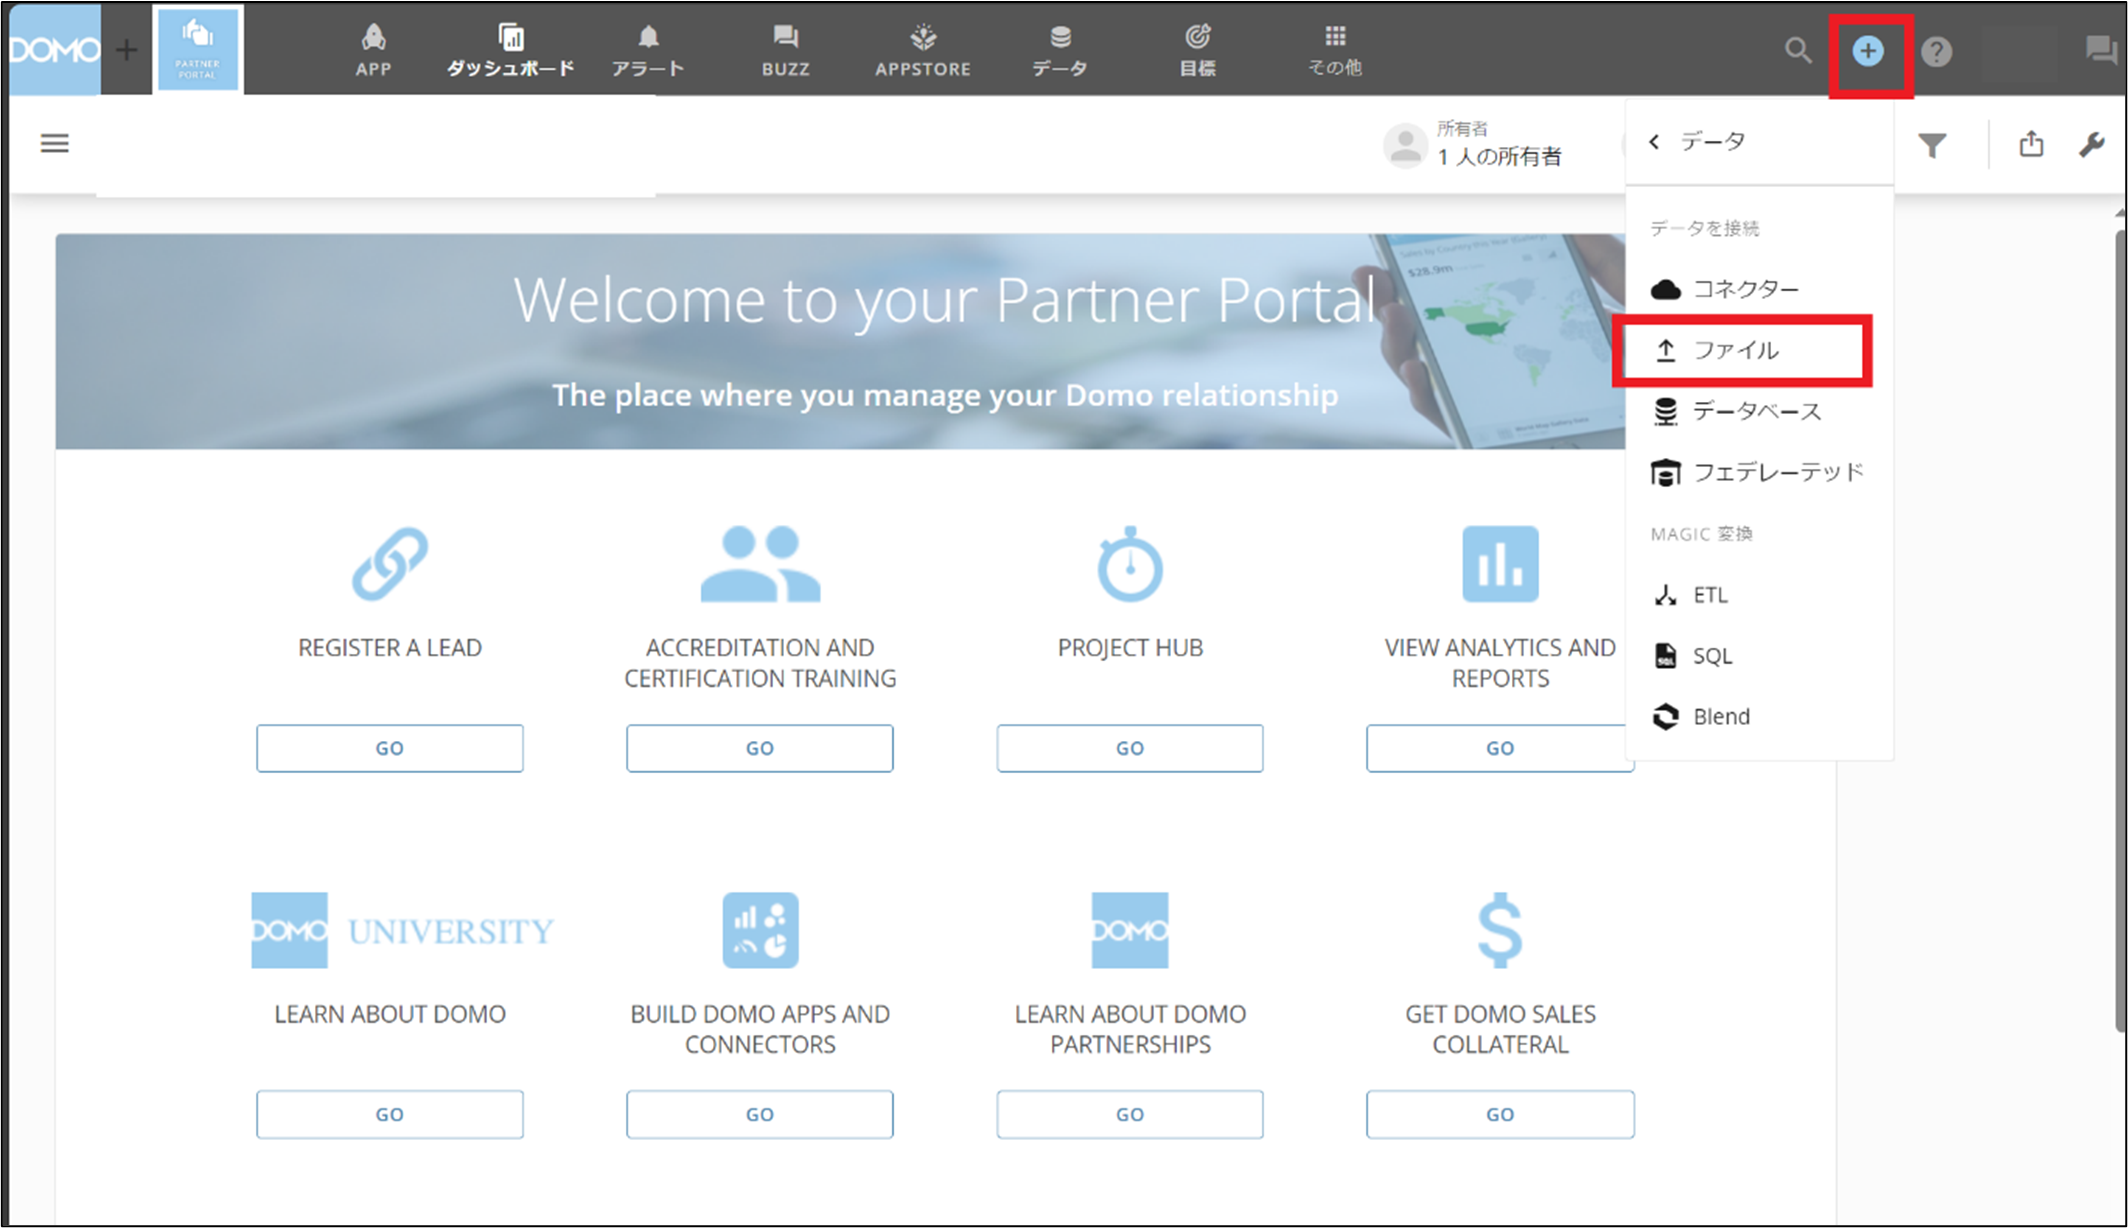The image size is (2128, 1228).
Task: Click 1 人の所有者 owner text
Action: [1499, 157]
